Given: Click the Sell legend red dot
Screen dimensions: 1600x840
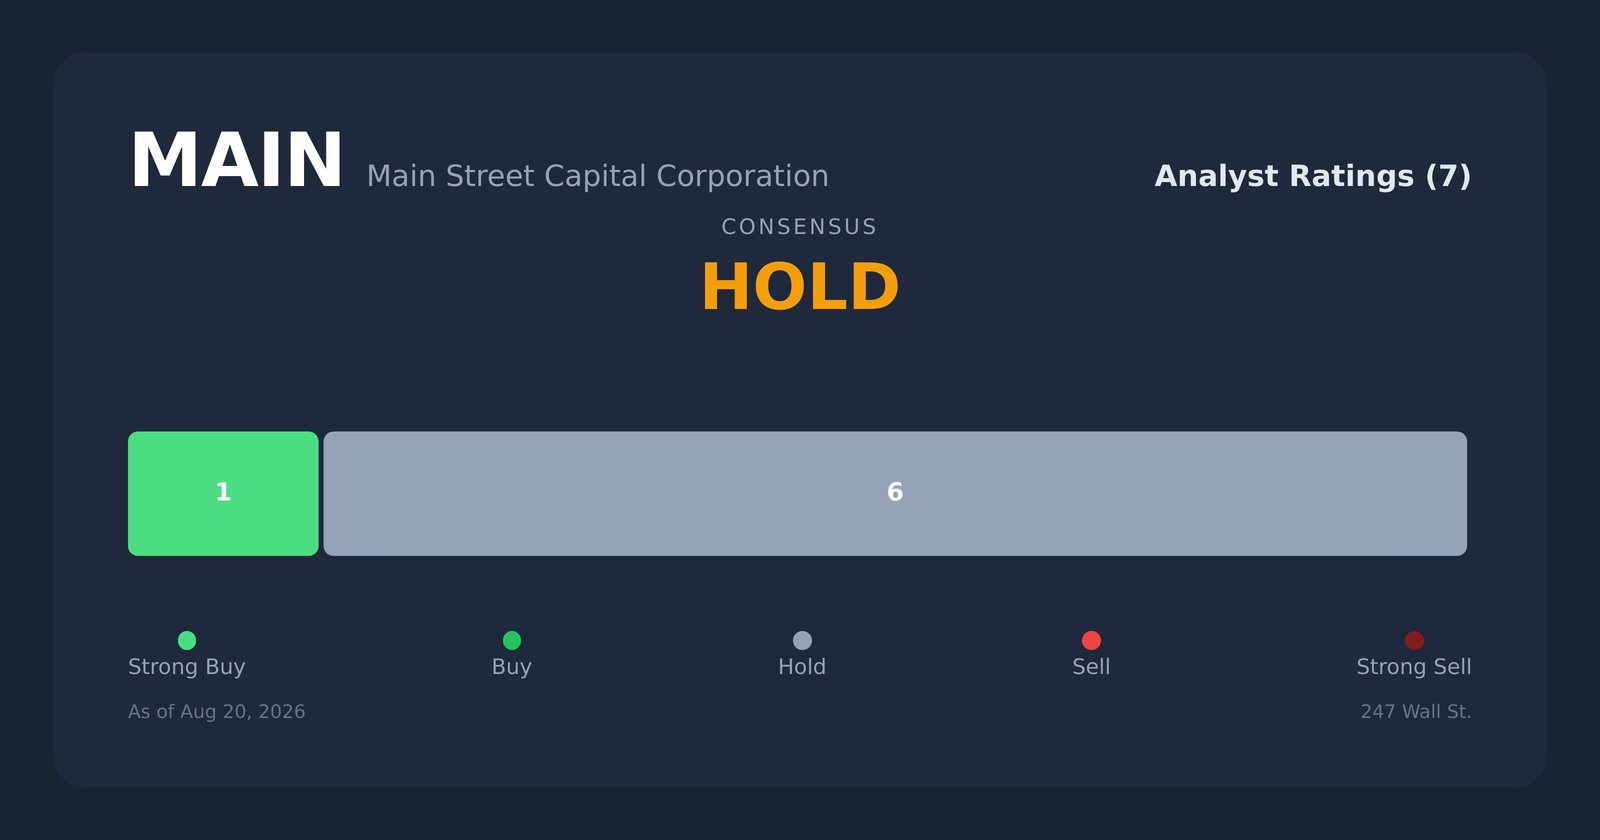Looking at the screenshot, I should (x=1091, y=640).
